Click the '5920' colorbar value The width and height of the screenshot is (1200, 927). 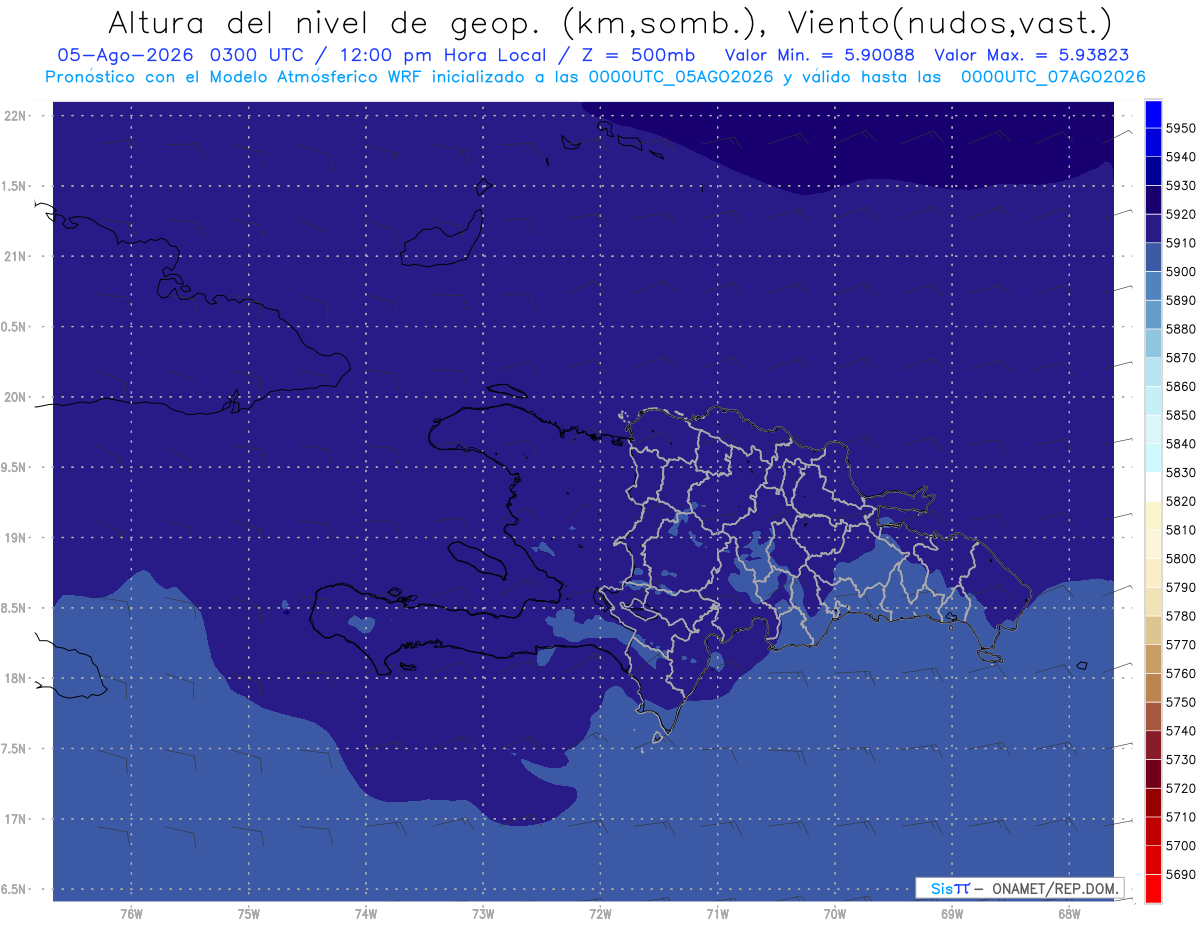(1181, 214)
